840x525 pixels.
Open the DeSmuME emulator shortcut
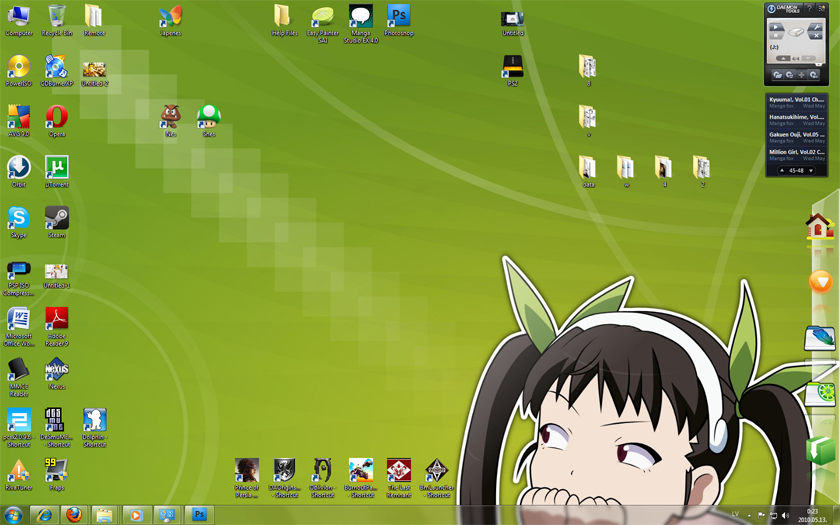[x=57, y=428]
